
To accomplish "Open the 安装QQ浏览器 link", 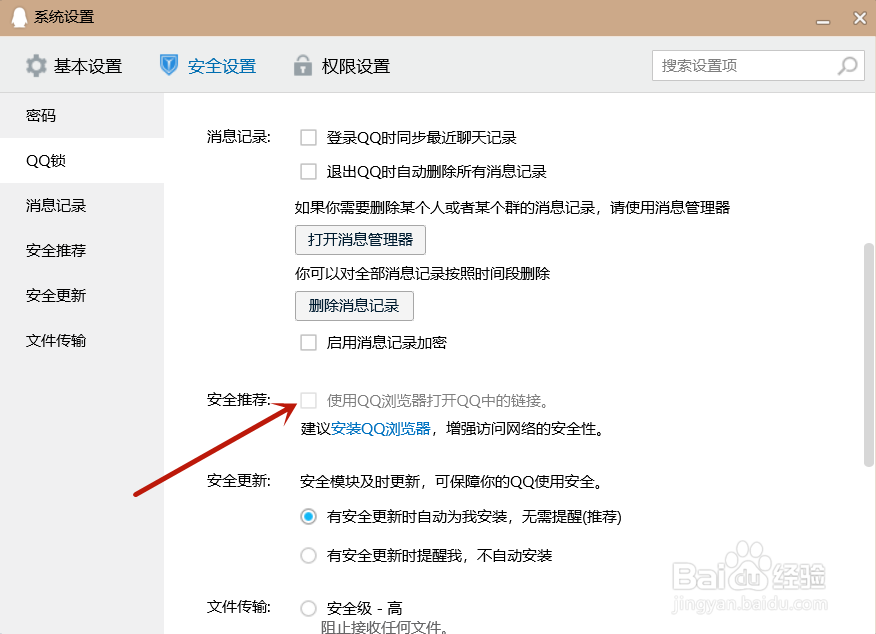I will [x=381, y=429].
